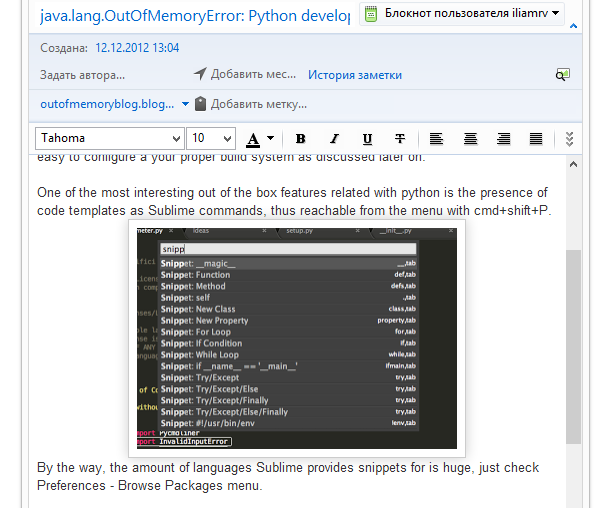Click the green notebook icon
The image size is (600, 508).
tap(370, 14)
